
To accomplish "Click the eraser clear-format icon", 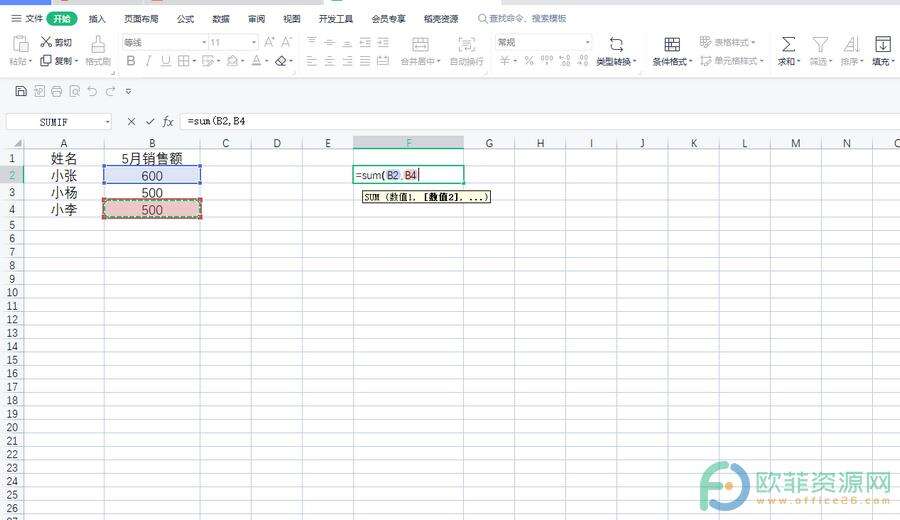I will pyautogui.click(x=281, y=60).
